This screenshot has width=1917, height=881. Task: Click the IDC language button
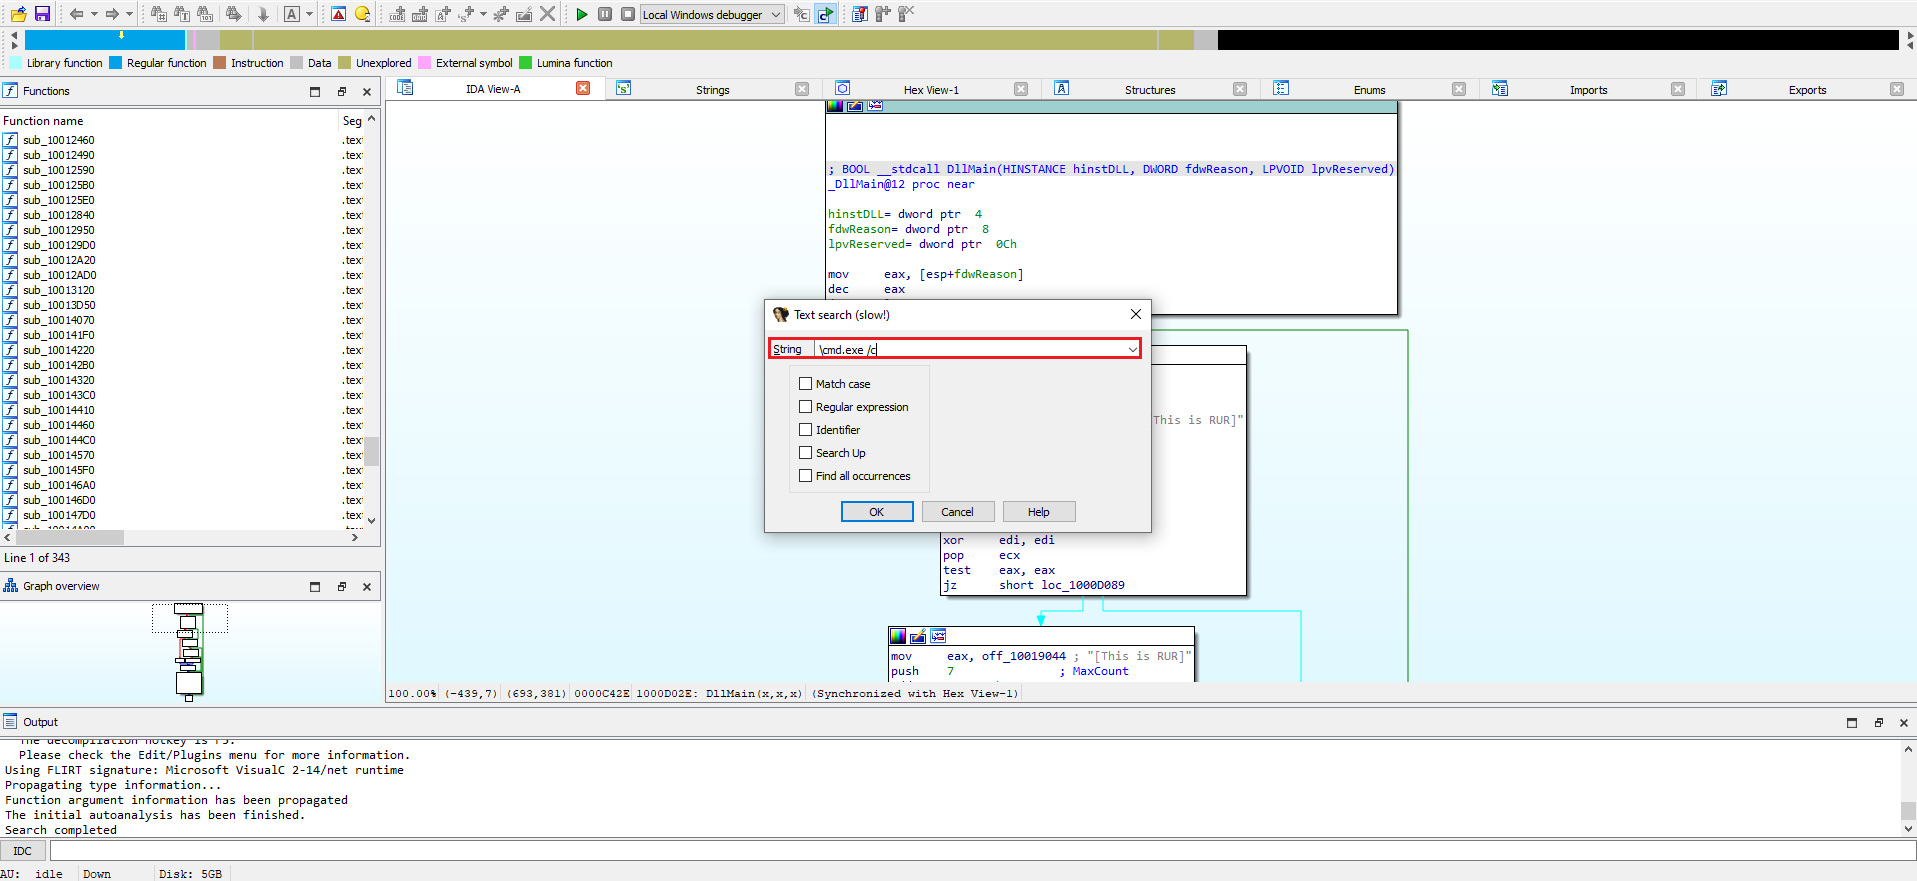[23, 851]
